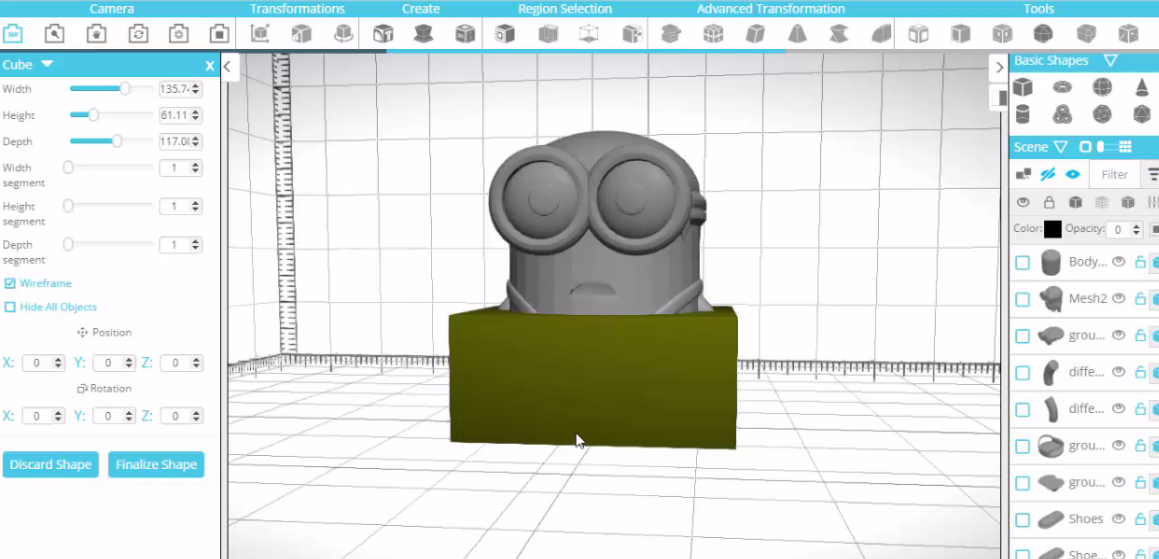Click the Filter input field
1159x559 pixels.
tap(1114, 175)
